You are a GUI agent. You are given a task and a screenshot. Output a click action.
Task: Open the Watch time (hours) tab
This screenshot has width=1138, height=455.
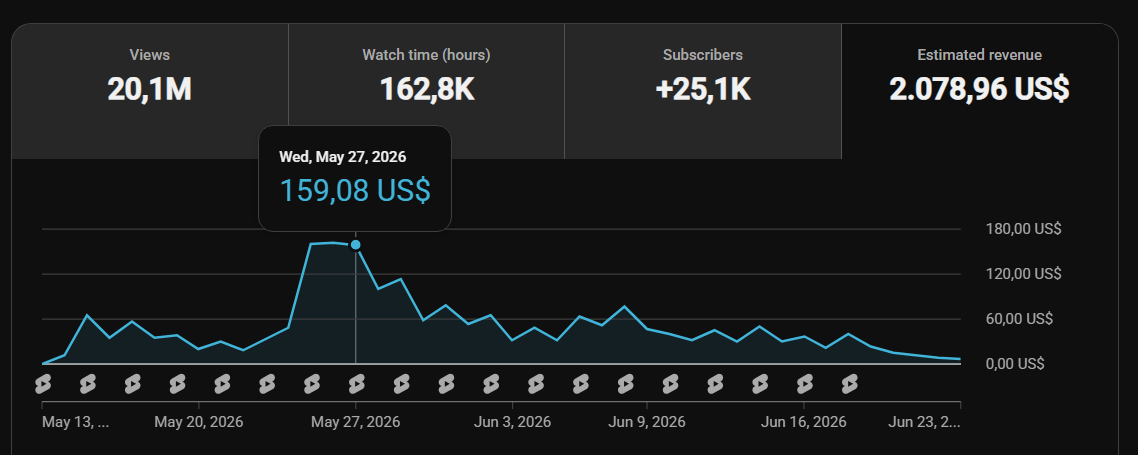[426, 91]
